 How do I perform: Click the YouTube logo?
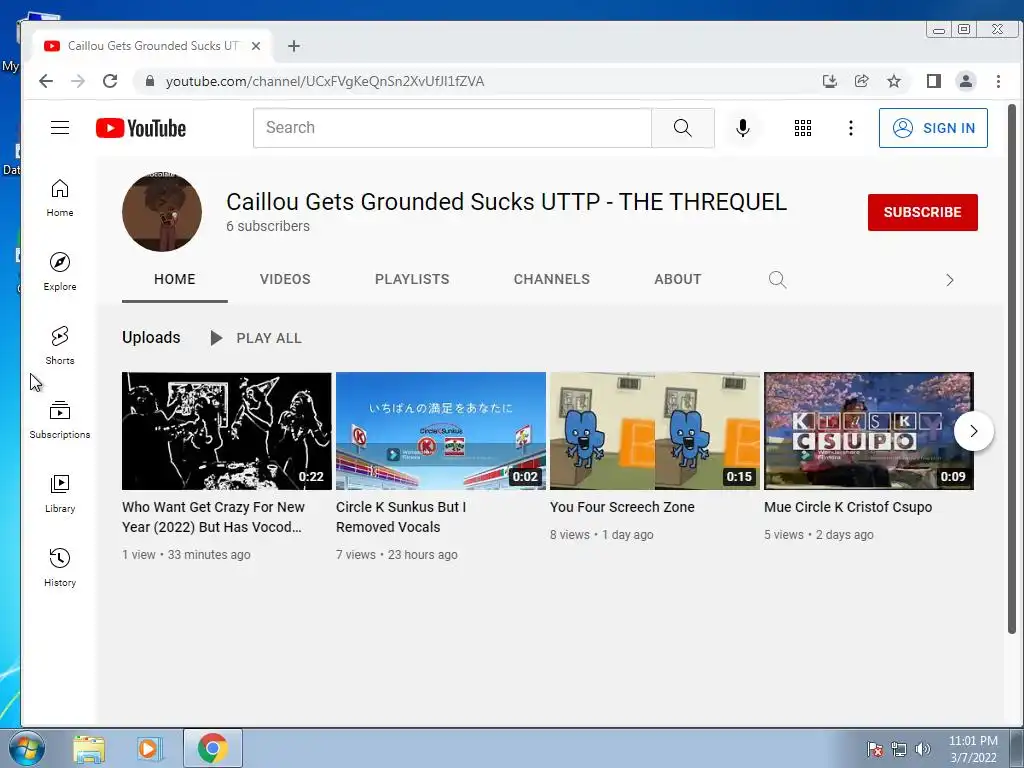[140, 128]
